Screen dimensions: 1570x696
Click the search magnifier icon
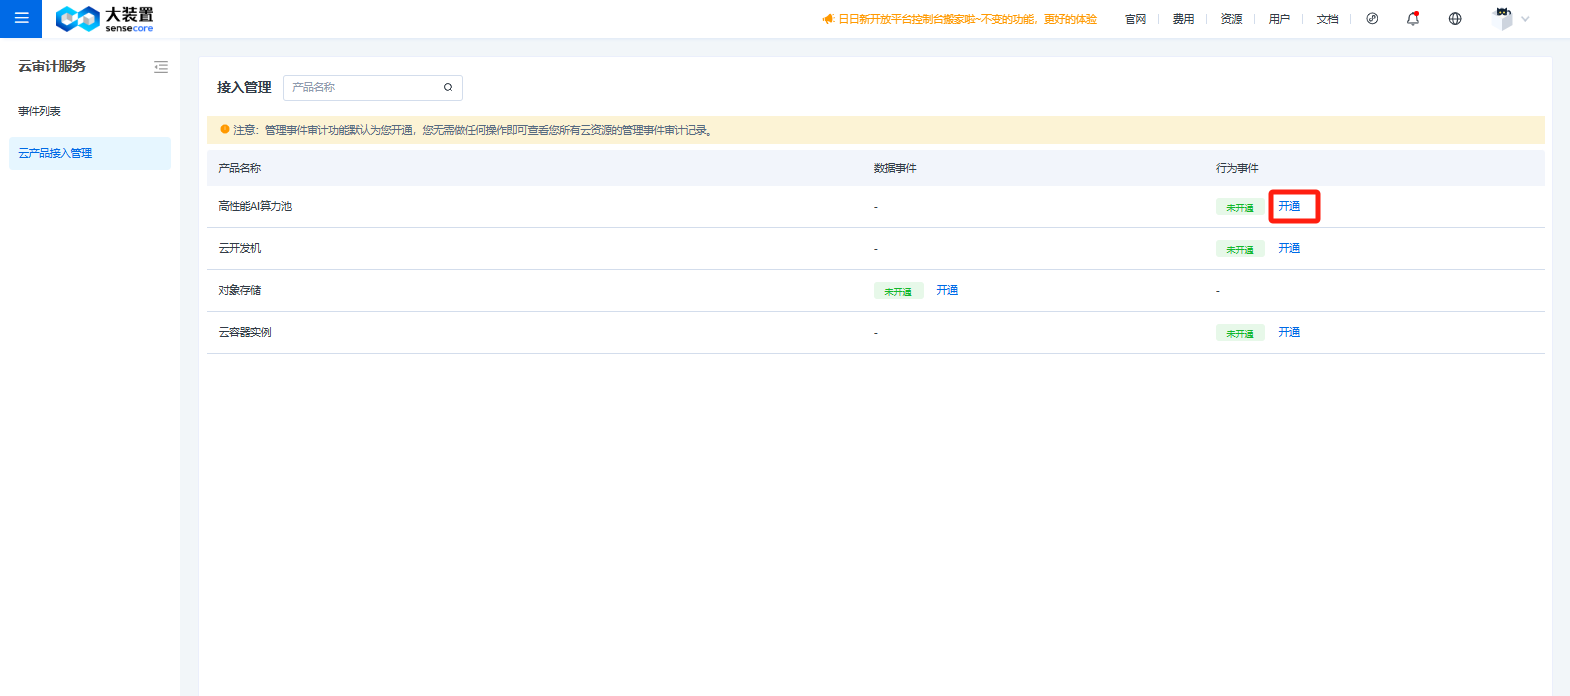[x=448, y=88]
